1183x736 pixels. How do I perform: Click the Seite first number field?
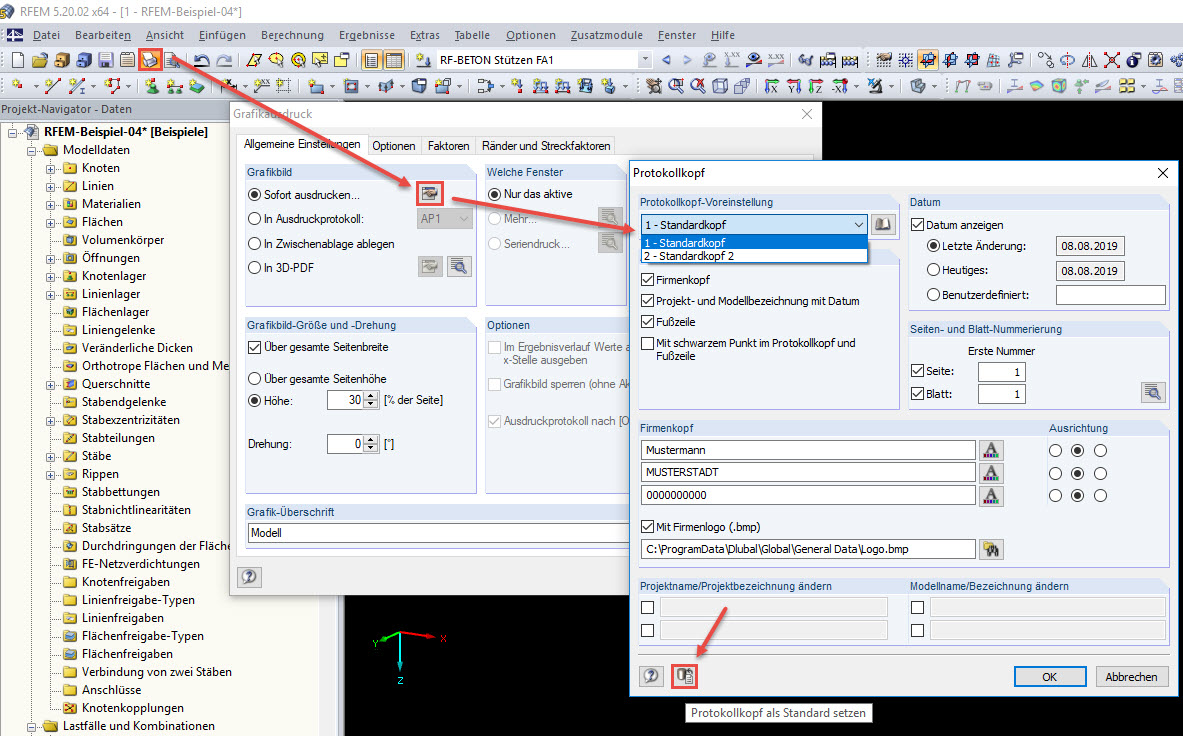click(1001, 372)
